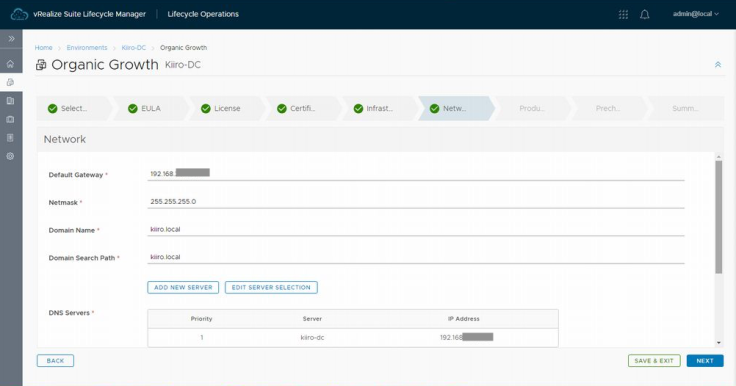Click the Server column header
This screenshot has width=736, height=386.
312,319
